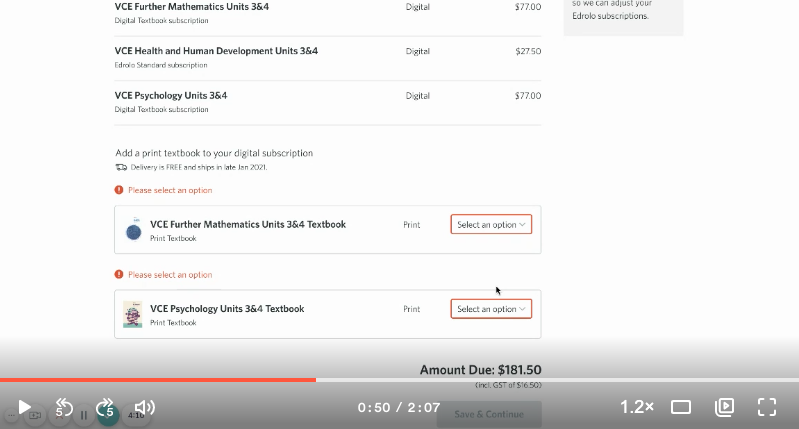Select 'VCE Further Mathematics Units 3&4' subscription title
799x429 pixels.
192,7
